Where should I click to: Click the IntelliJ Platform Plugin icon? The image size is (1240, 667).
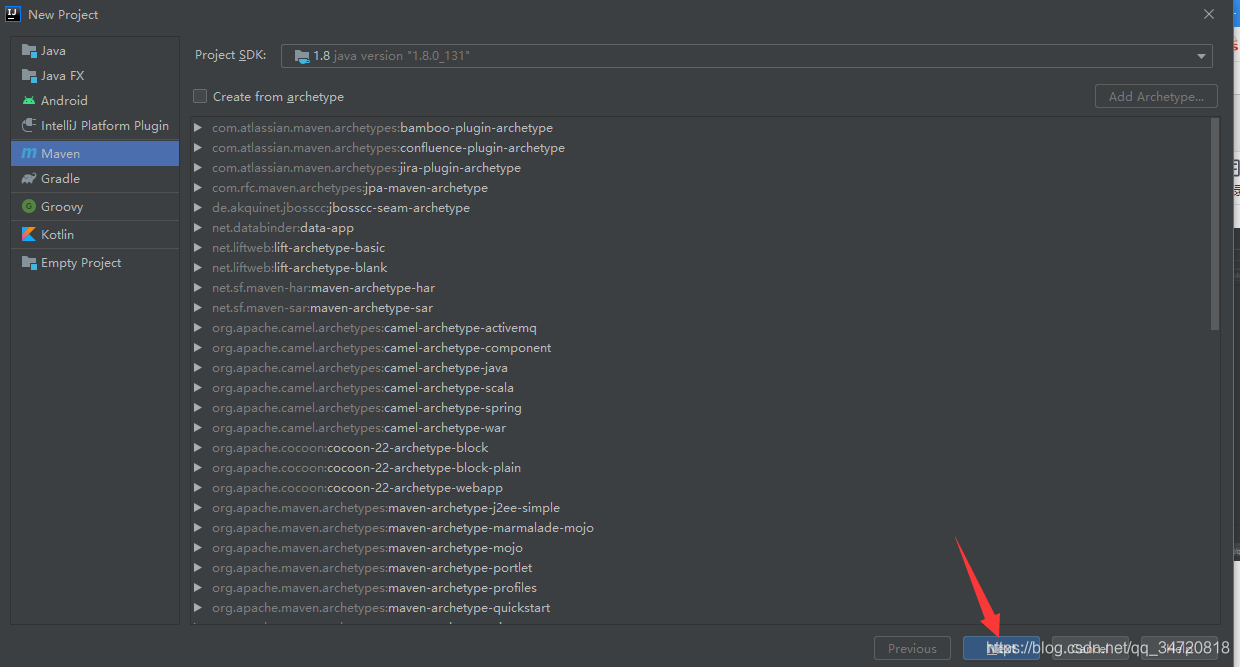28,126
